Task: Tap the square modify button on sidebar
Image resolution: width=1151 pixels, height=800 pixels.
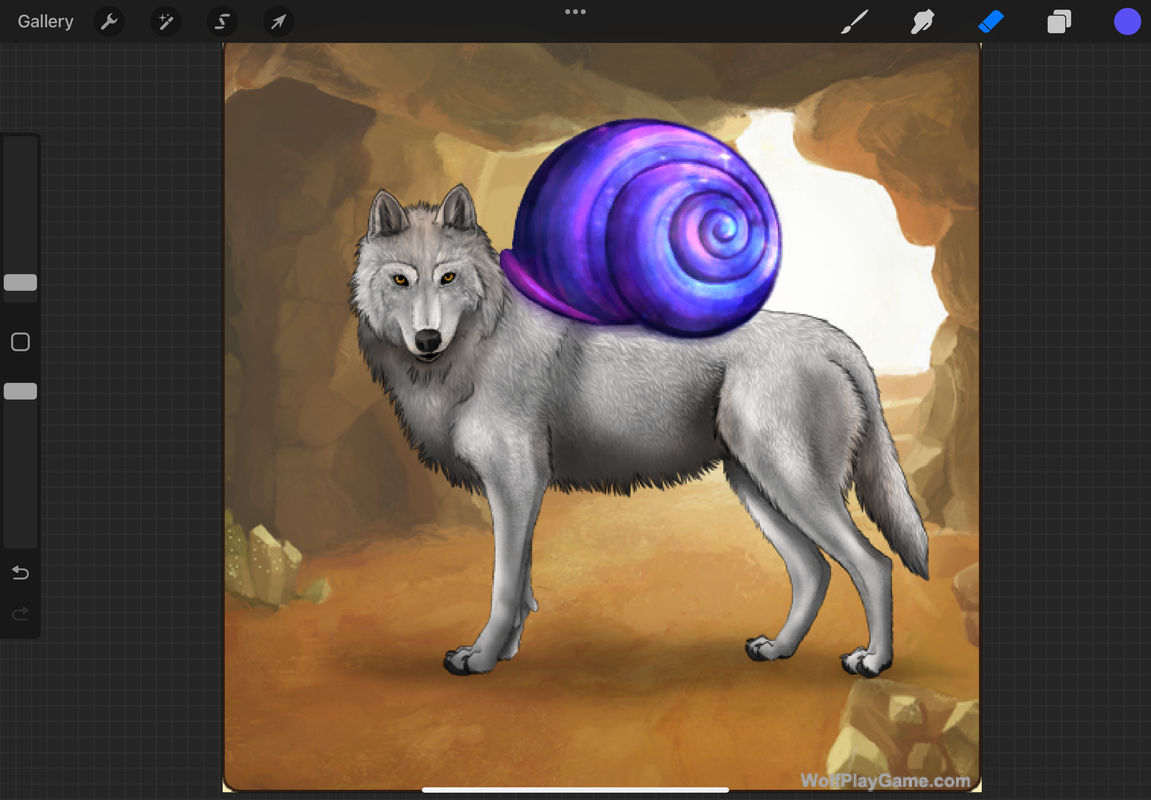Action: [x=21, y=341]
